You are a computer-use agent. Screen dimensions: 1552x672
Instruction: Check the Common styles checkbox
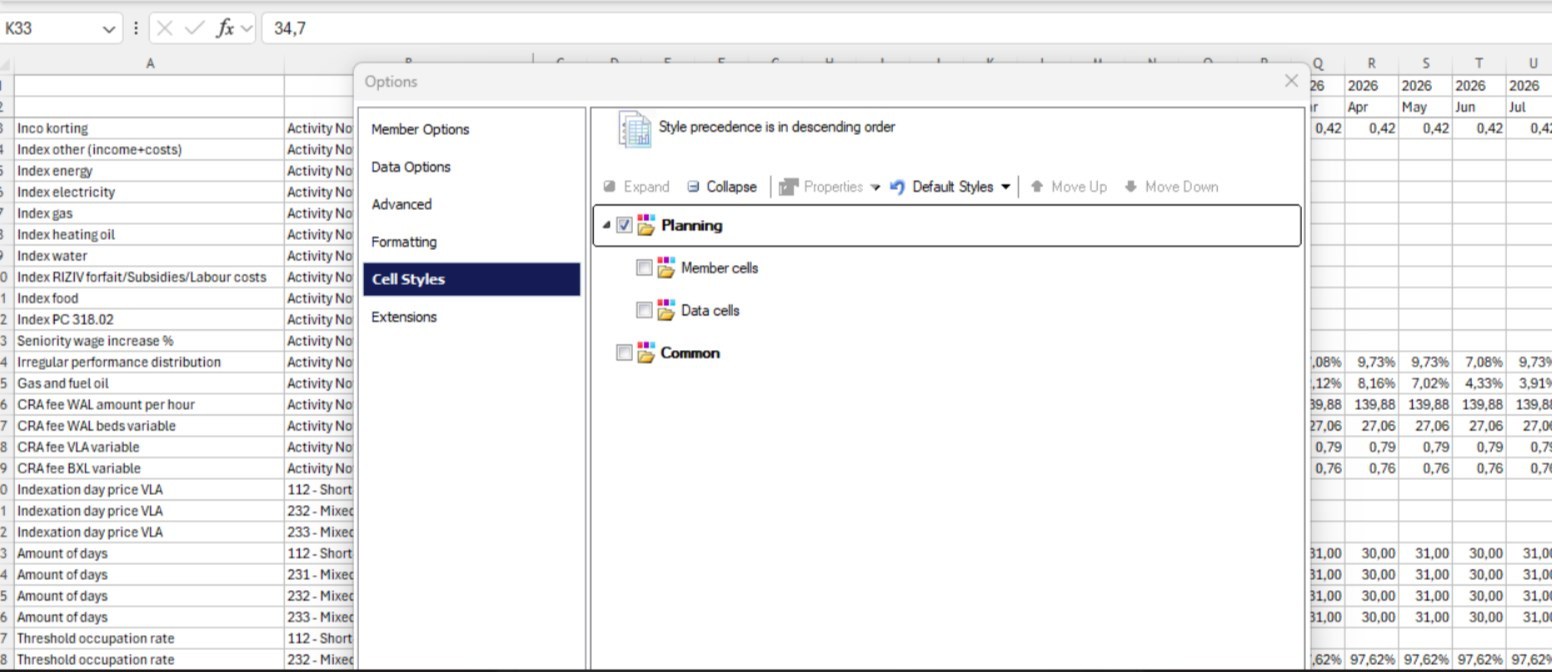624,352
